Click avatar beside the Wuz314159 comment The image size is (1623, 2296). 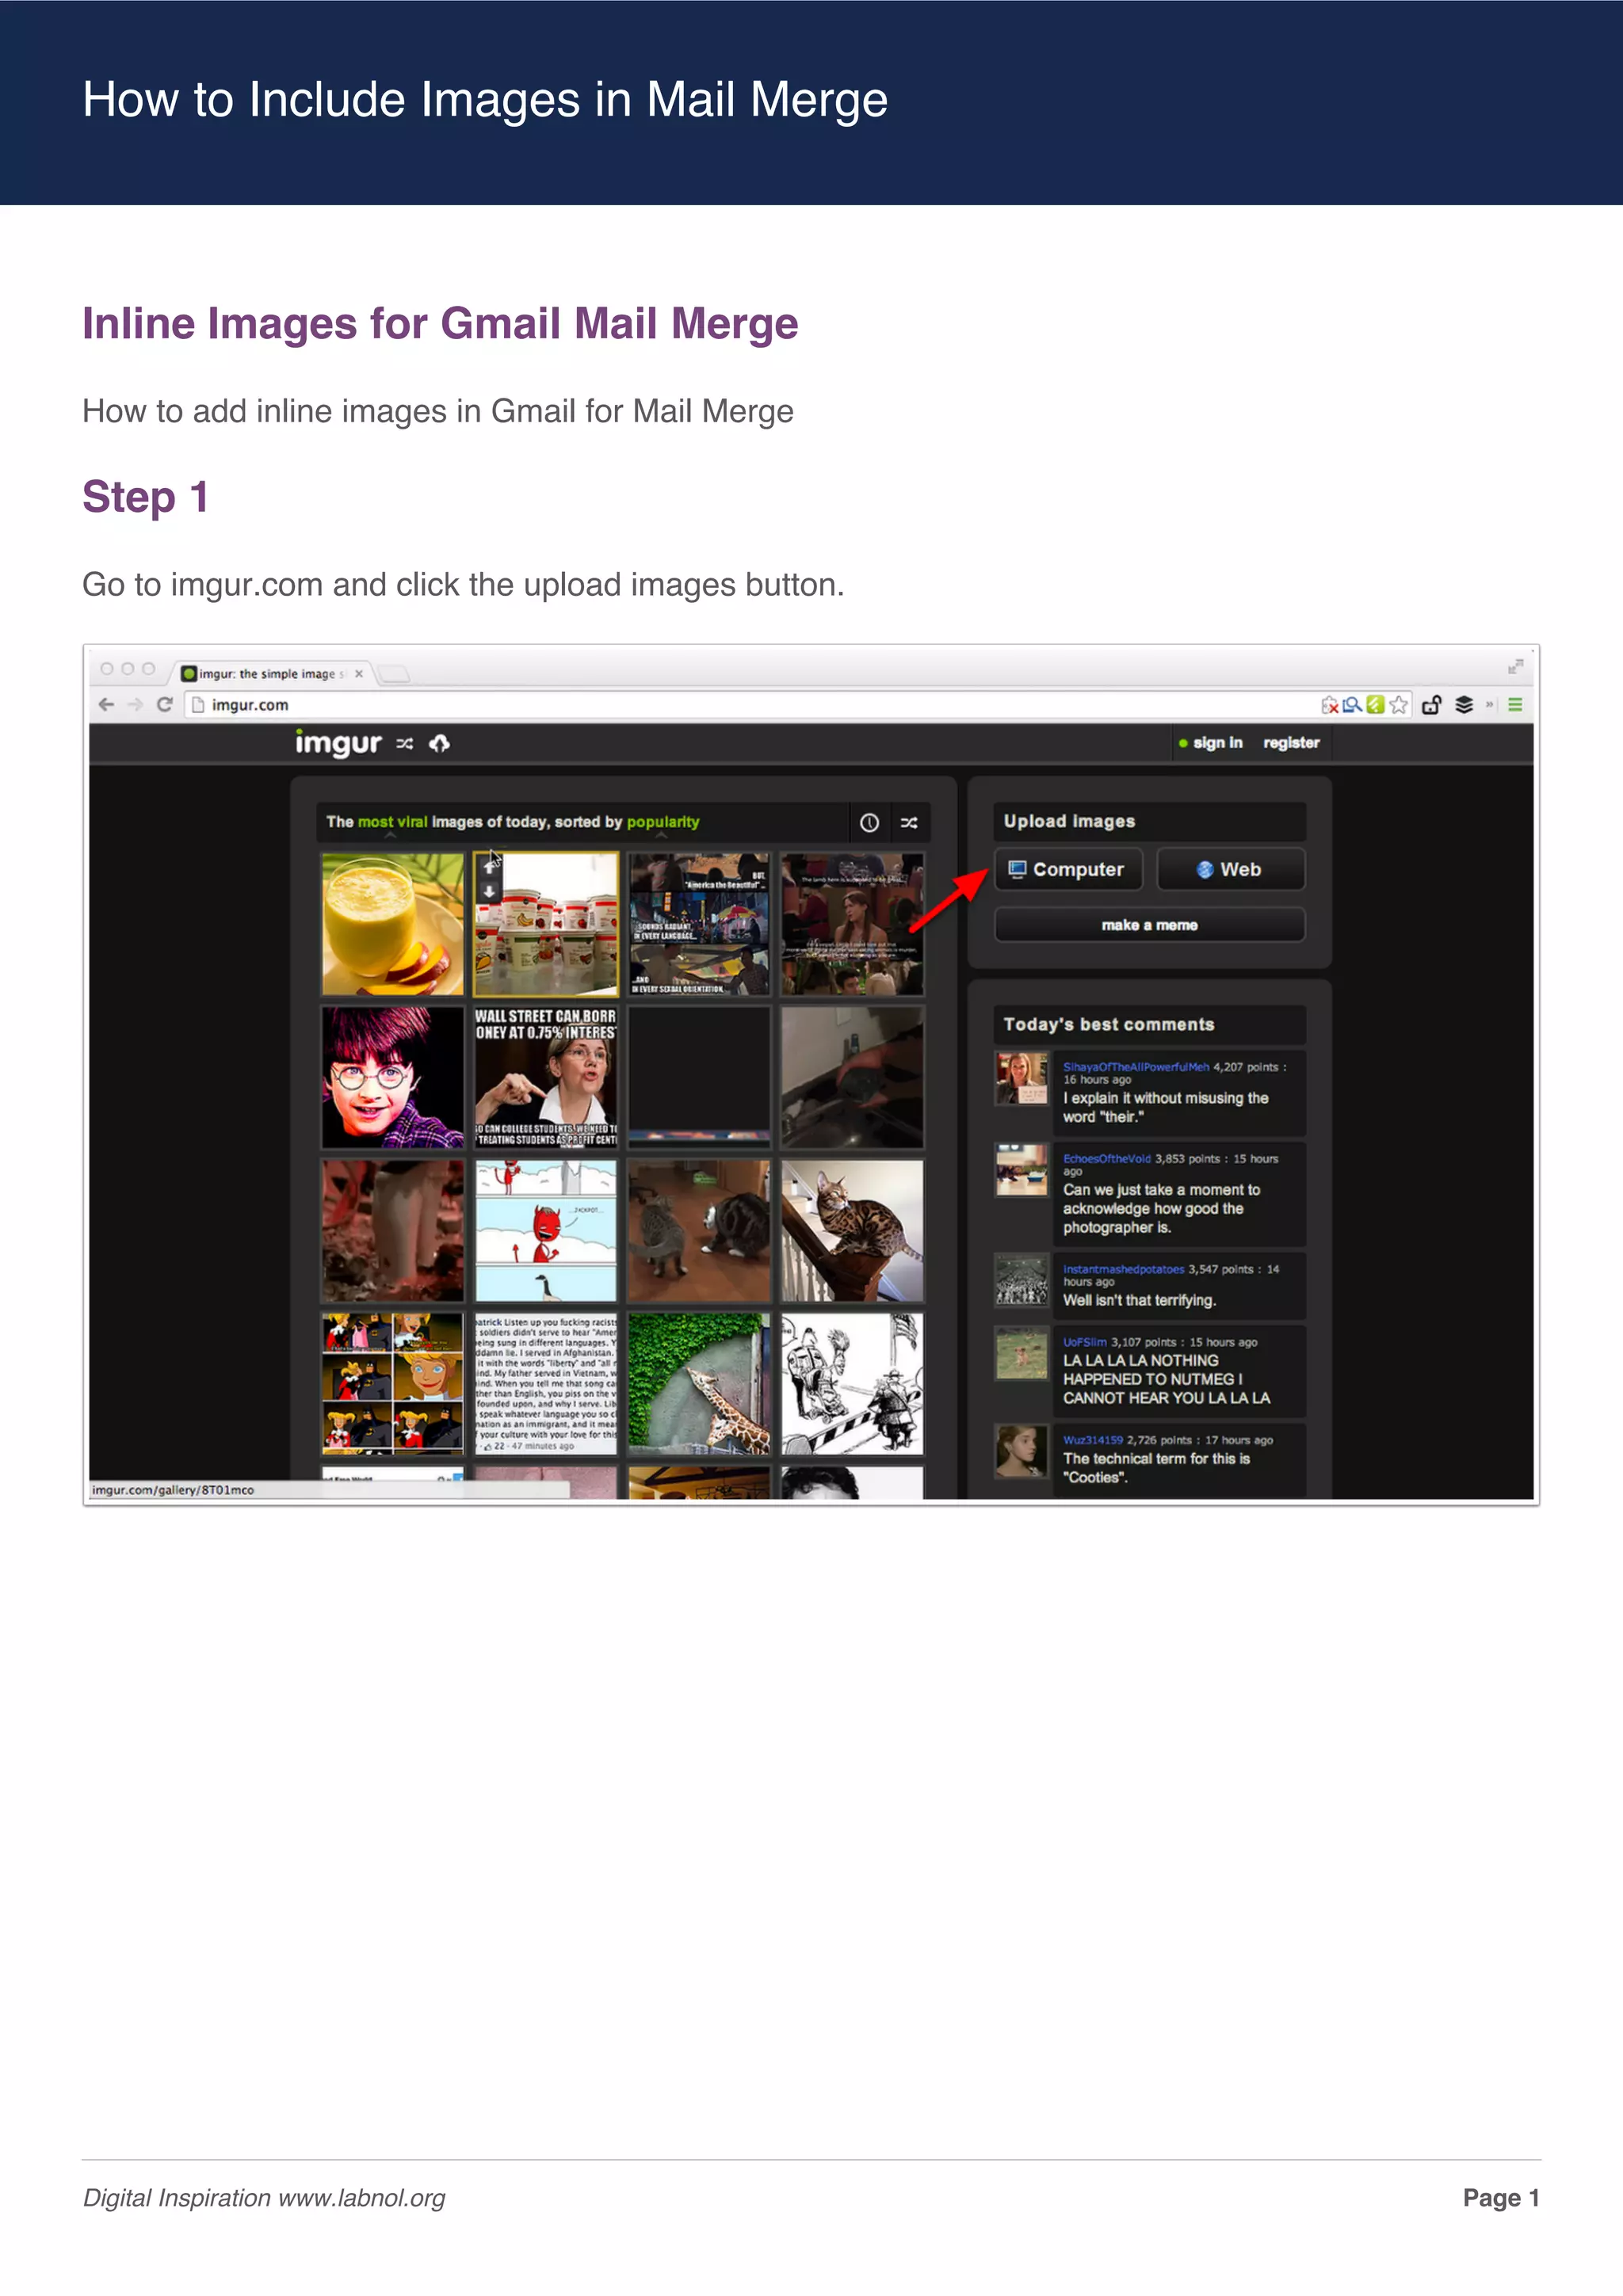1021,1451
